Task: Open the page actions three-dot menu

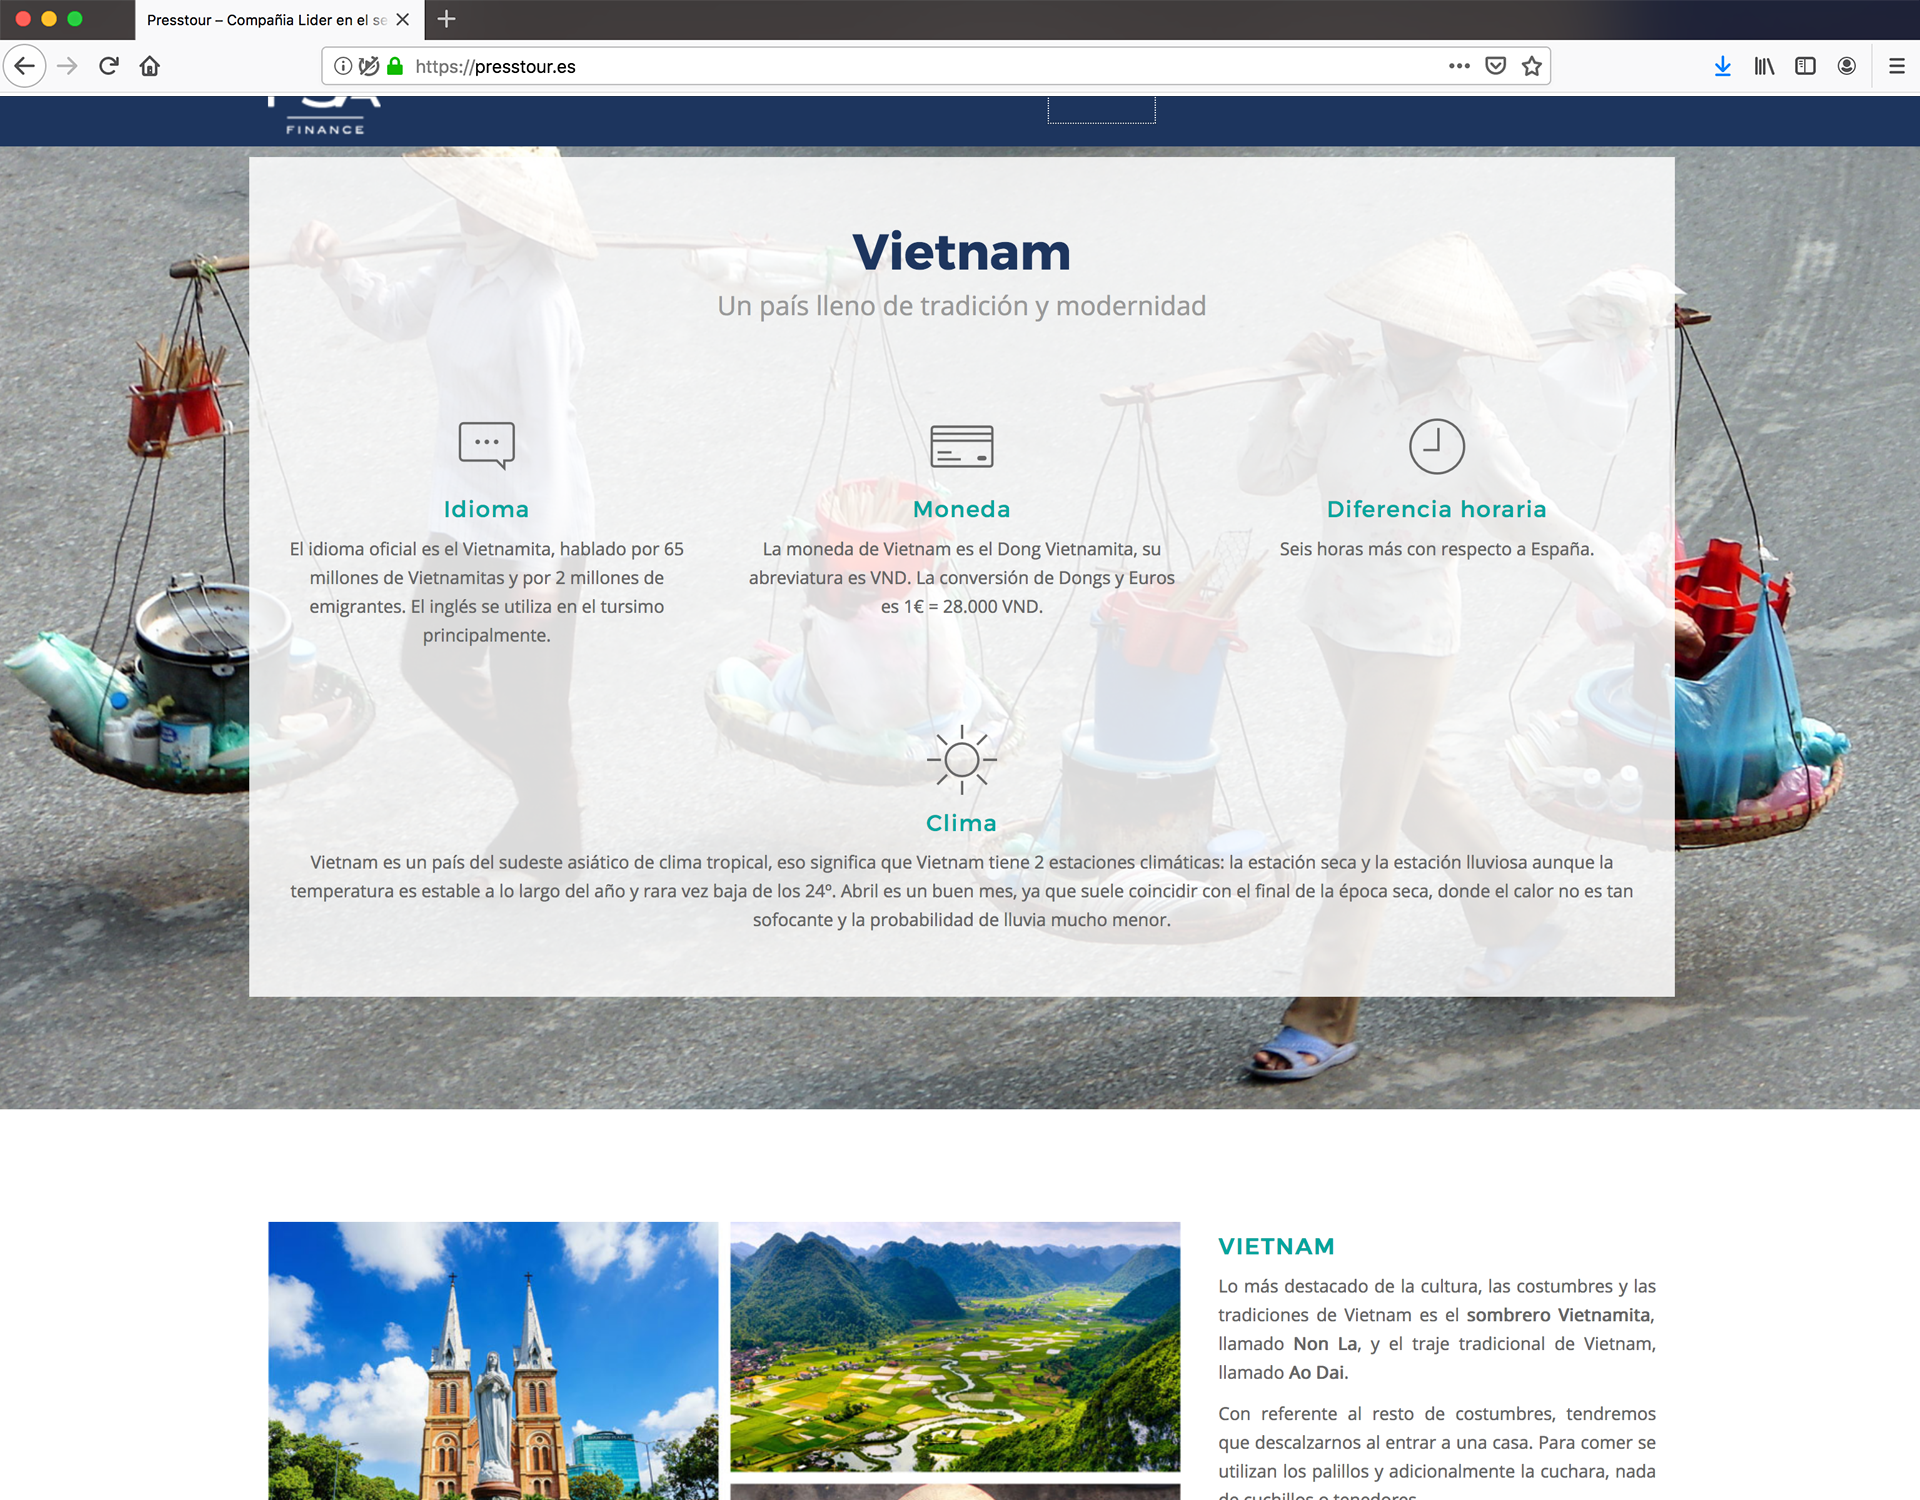Action: (x=1459, y=66)
